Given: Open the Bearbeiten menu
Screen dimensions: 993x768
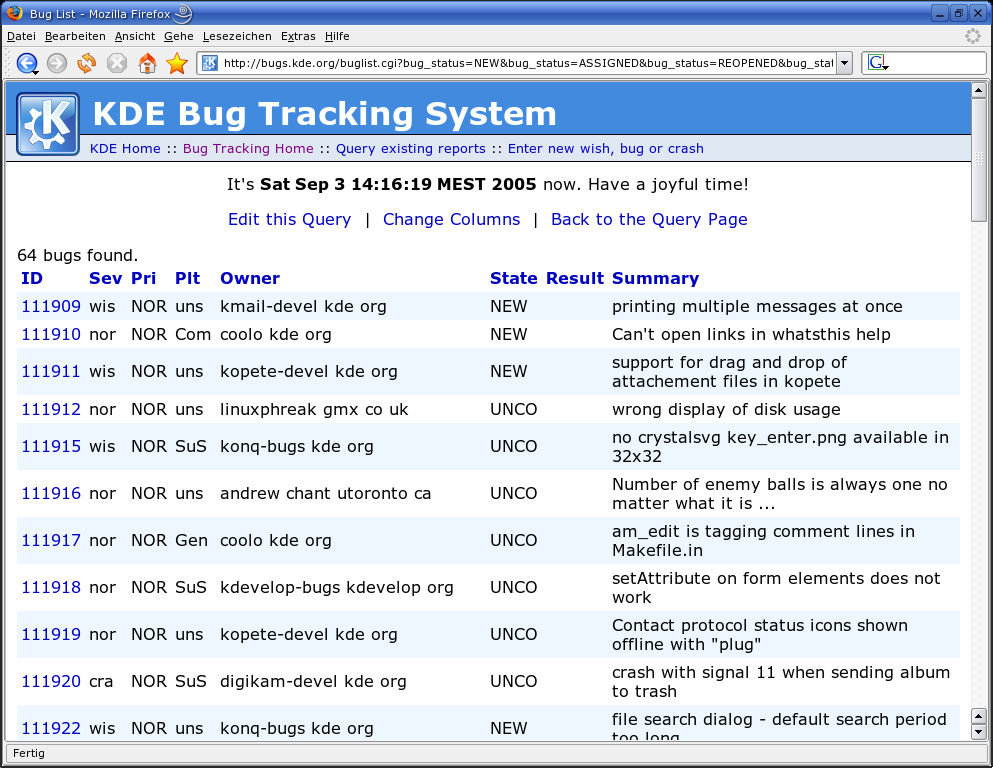Looking at the screenshot, I should pos(75,36).
